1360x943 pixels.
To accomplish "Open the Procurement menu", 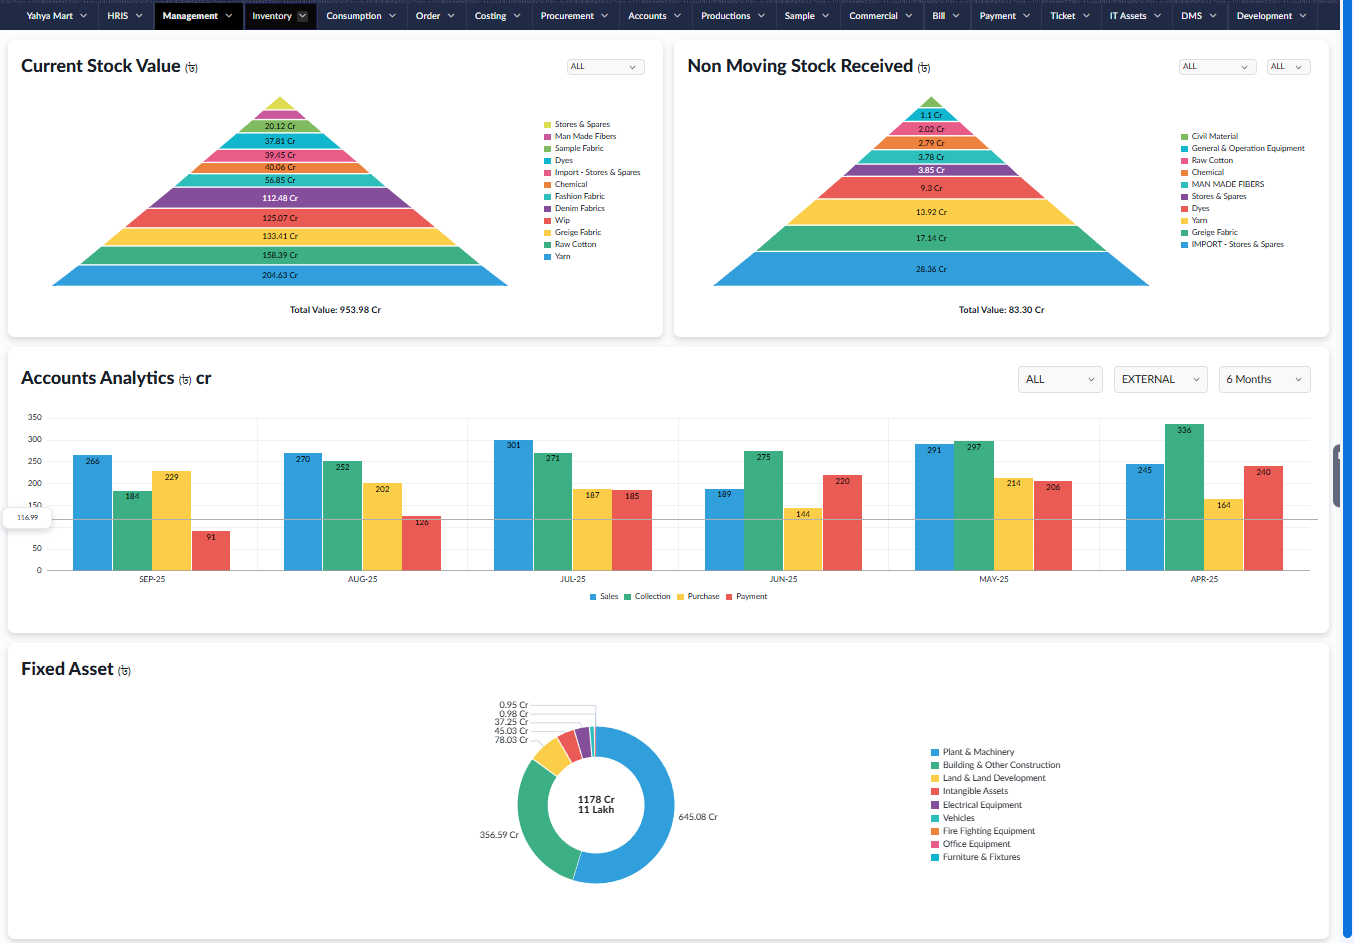I will click(573, 16).
